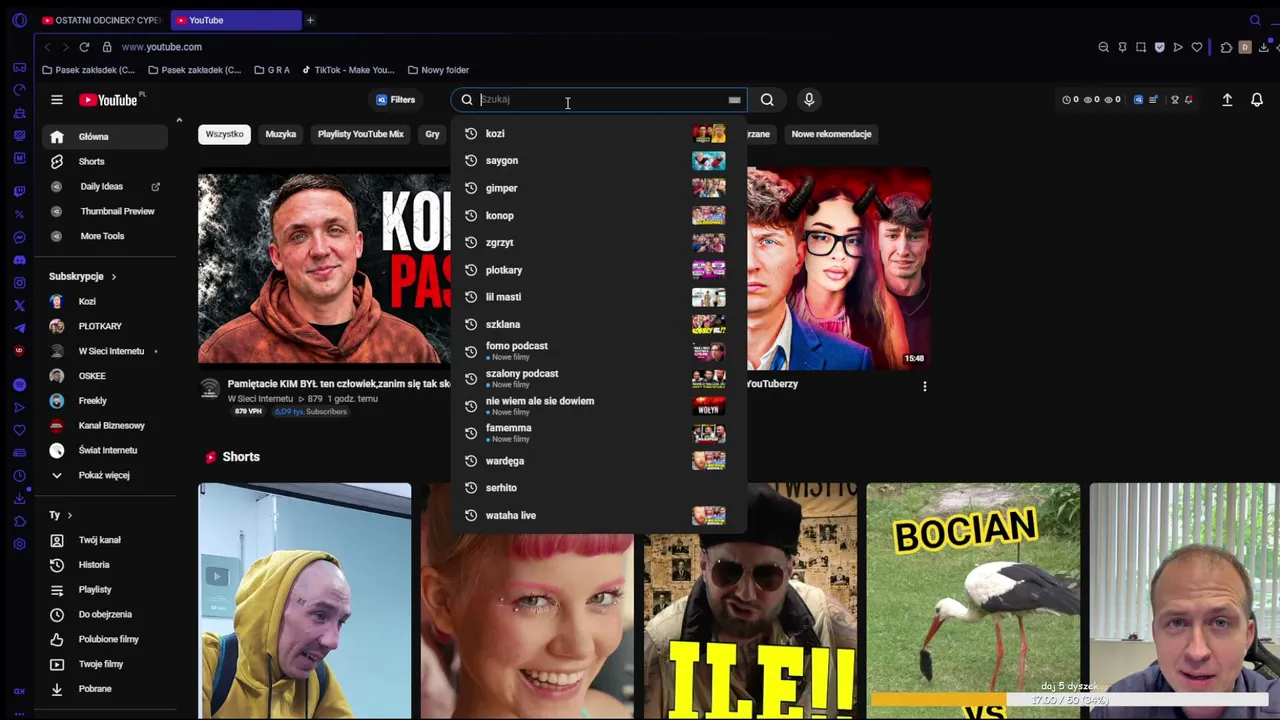Screen dimensions: 1280x720
Task: Open browser history clock in Opera sidebar
Action: click(x=19, y=476)
